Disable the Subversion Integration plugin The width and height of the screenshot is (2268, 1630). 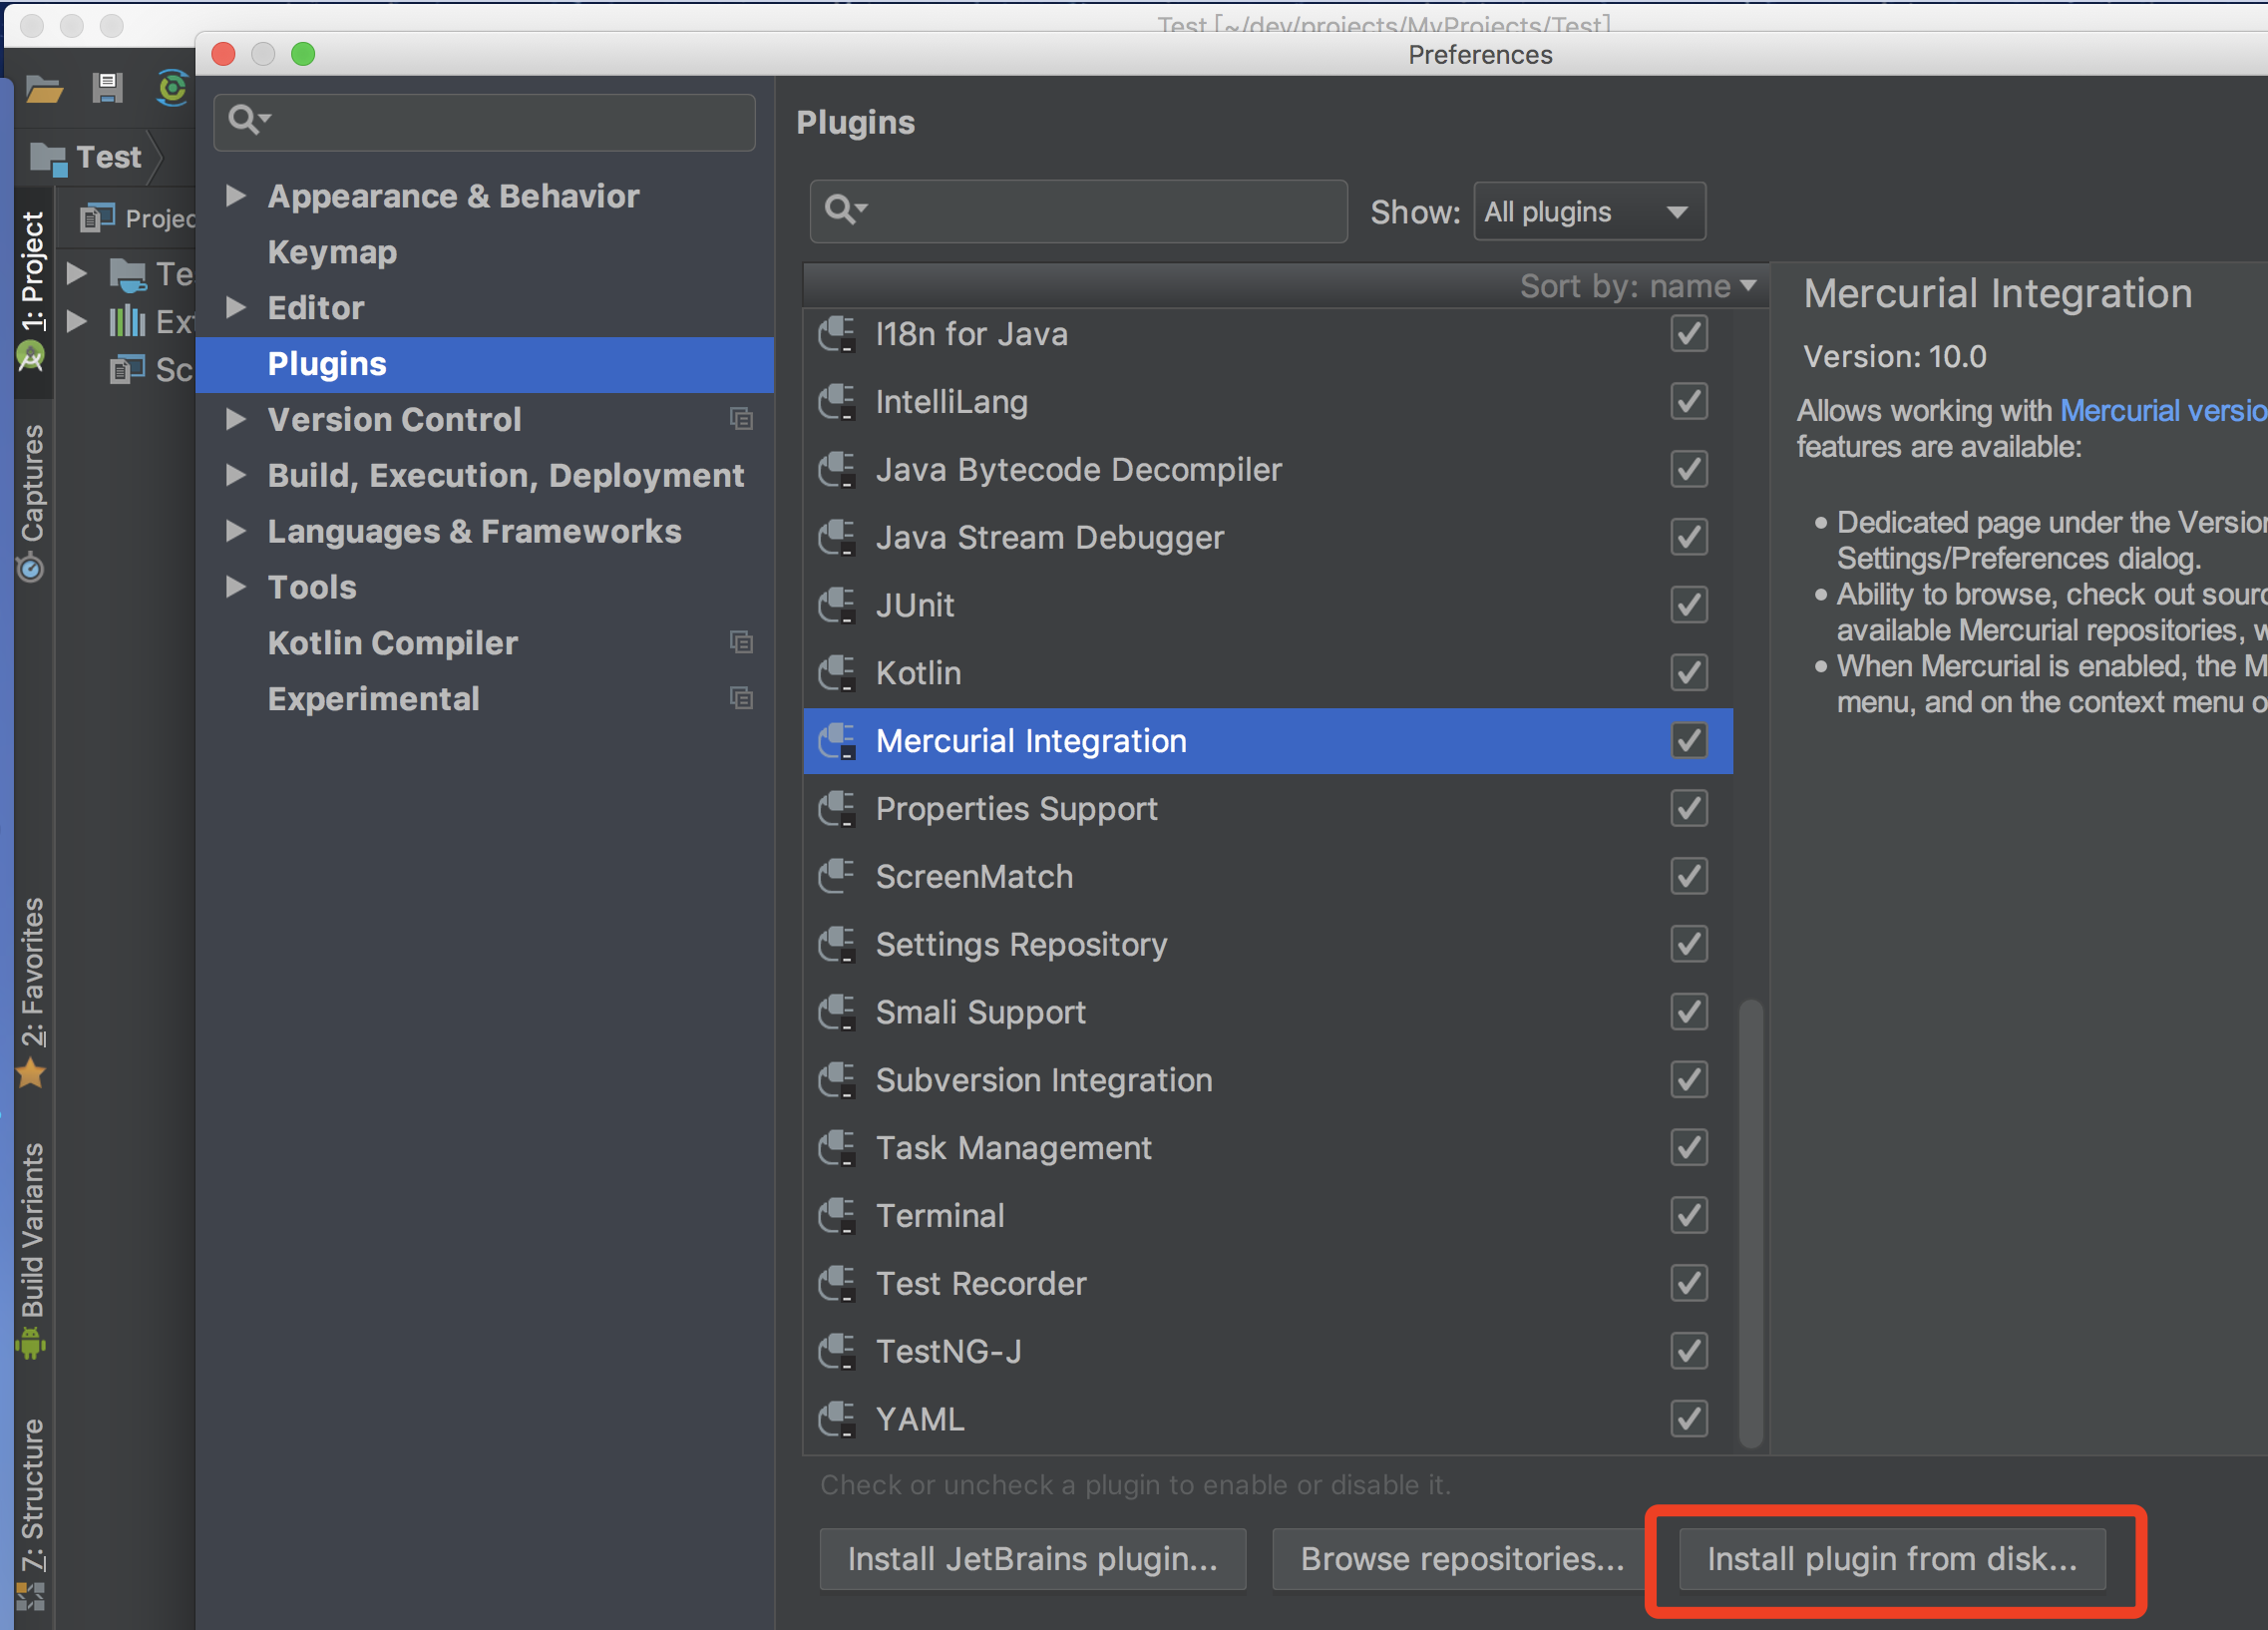pos(1688,1080)
